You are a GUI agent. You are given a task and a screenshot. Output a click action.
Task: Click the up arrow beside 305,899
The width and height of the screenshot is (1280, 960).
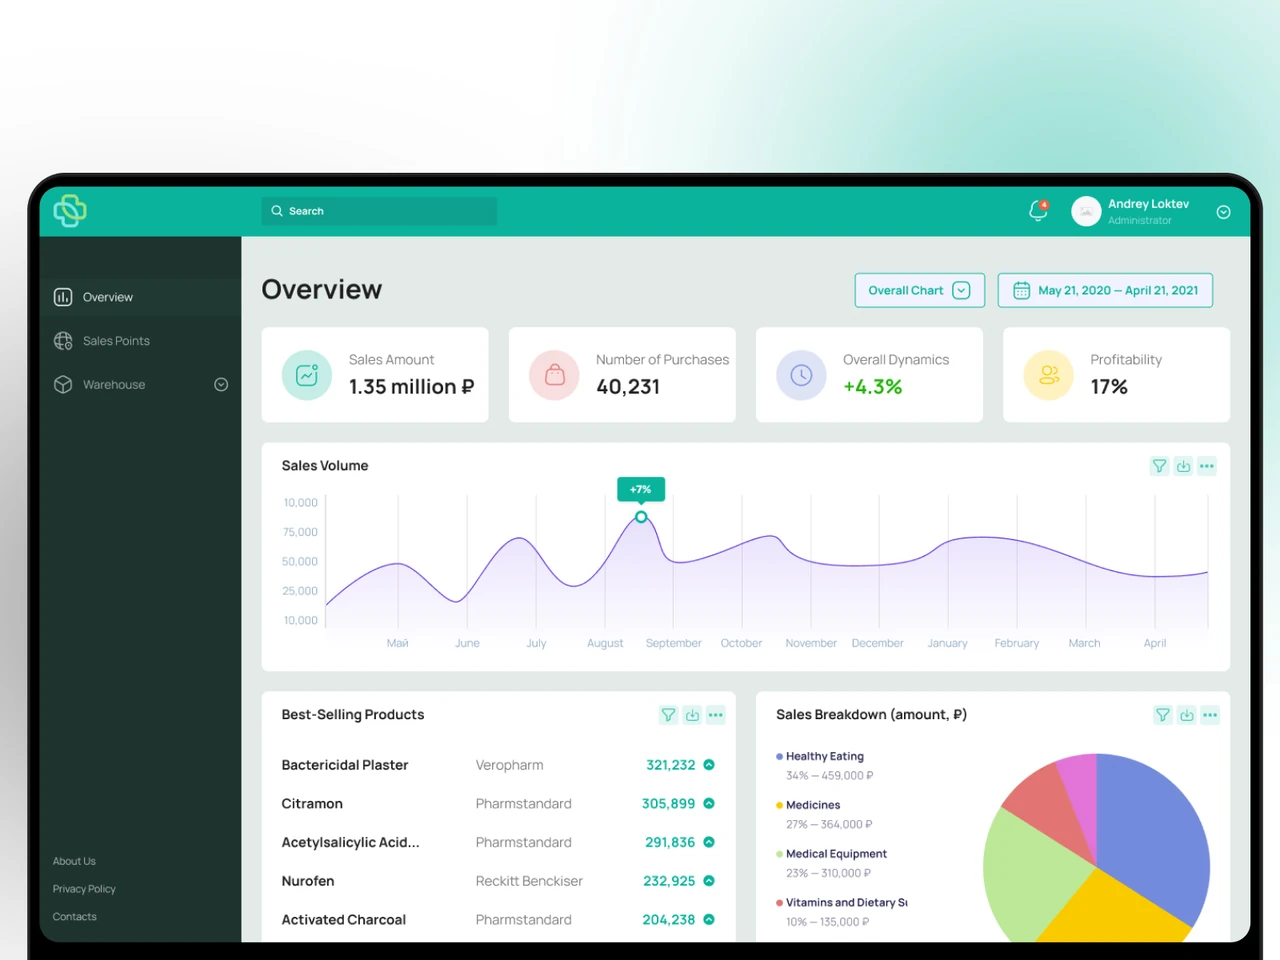coord(709,803)
